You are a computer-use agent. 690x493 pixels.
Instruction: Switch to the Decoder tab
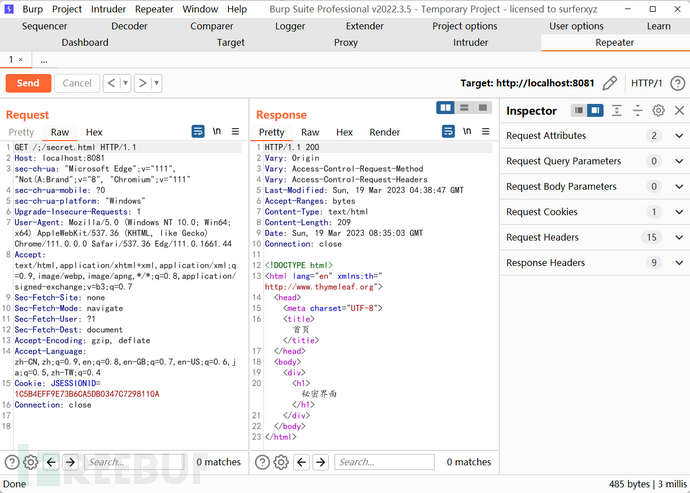click(129, 26)
